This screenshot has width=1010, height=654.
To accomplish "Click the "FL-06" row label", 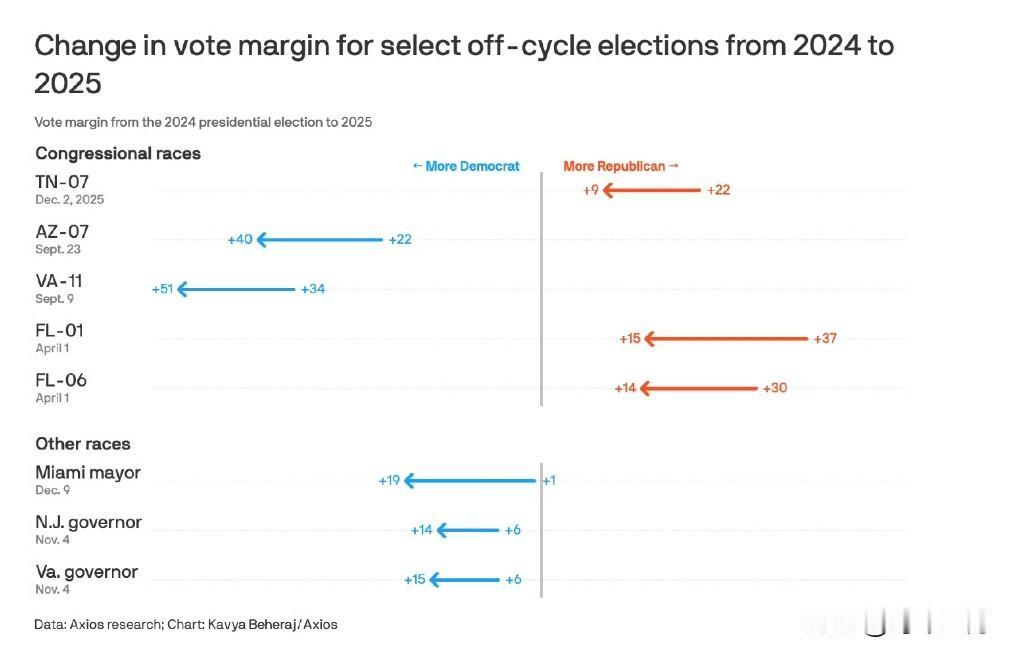I will 61,380.
